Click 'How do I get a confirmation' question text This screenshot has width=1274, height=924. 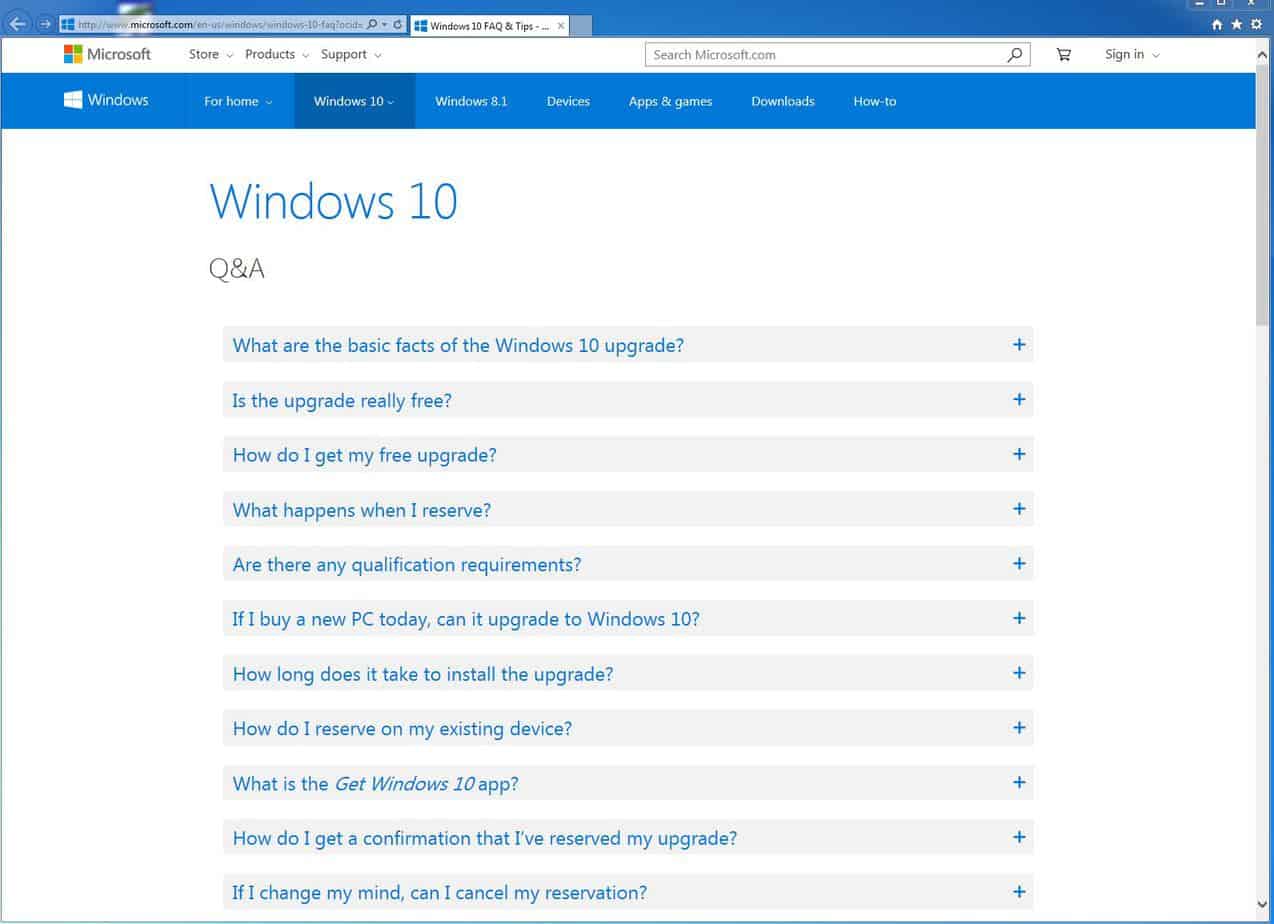(x=485, y=838)
